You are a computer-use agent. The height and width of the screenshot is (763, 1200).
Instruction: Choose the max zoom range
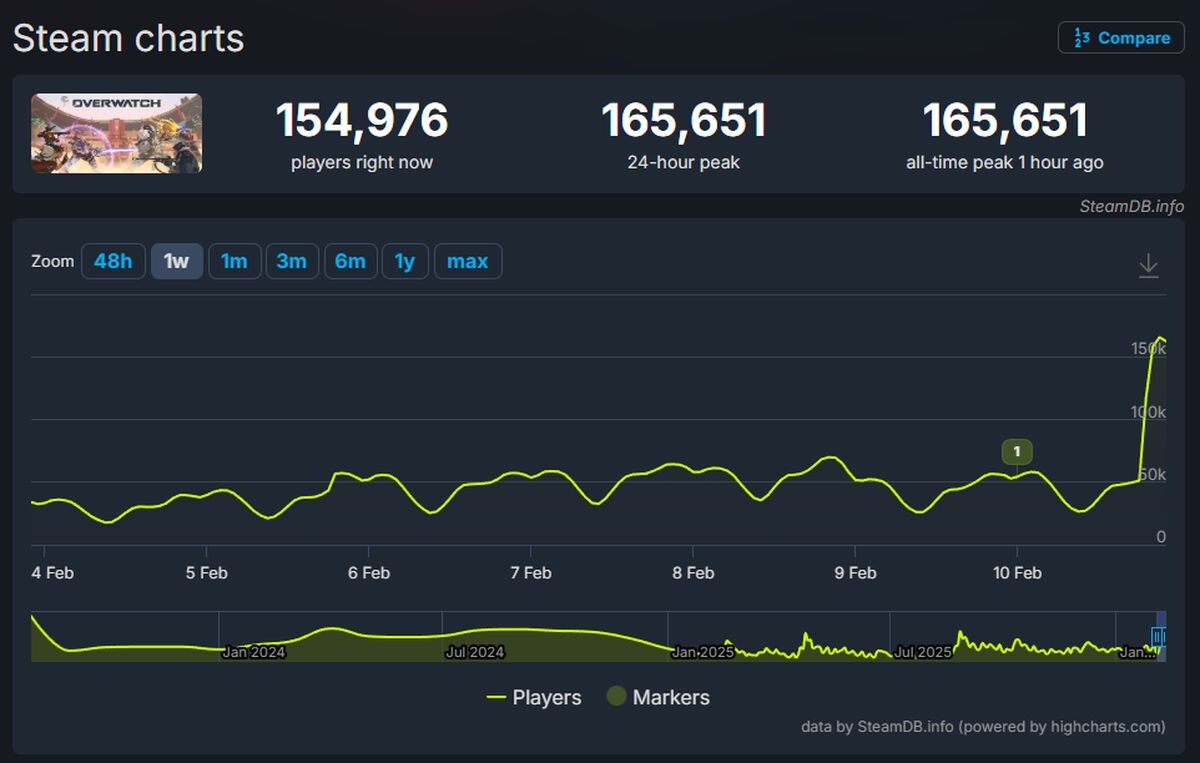pyautogui.click(x=468, y=261)
